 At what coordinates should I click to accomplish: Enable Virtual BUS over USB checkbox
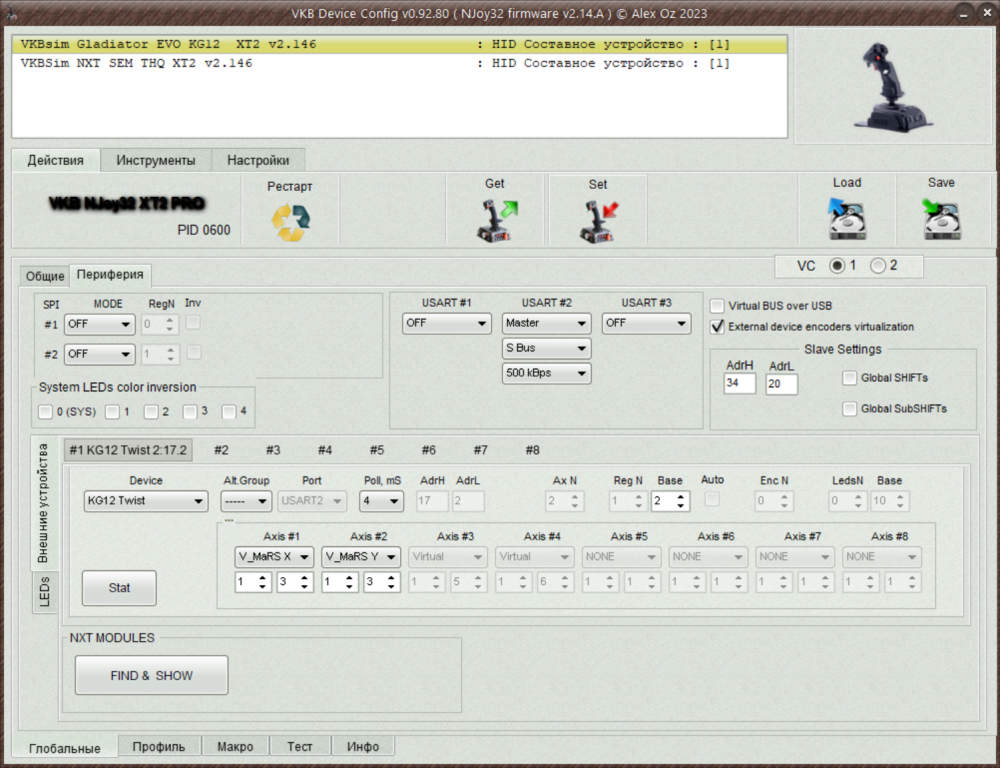coord(718,306)
